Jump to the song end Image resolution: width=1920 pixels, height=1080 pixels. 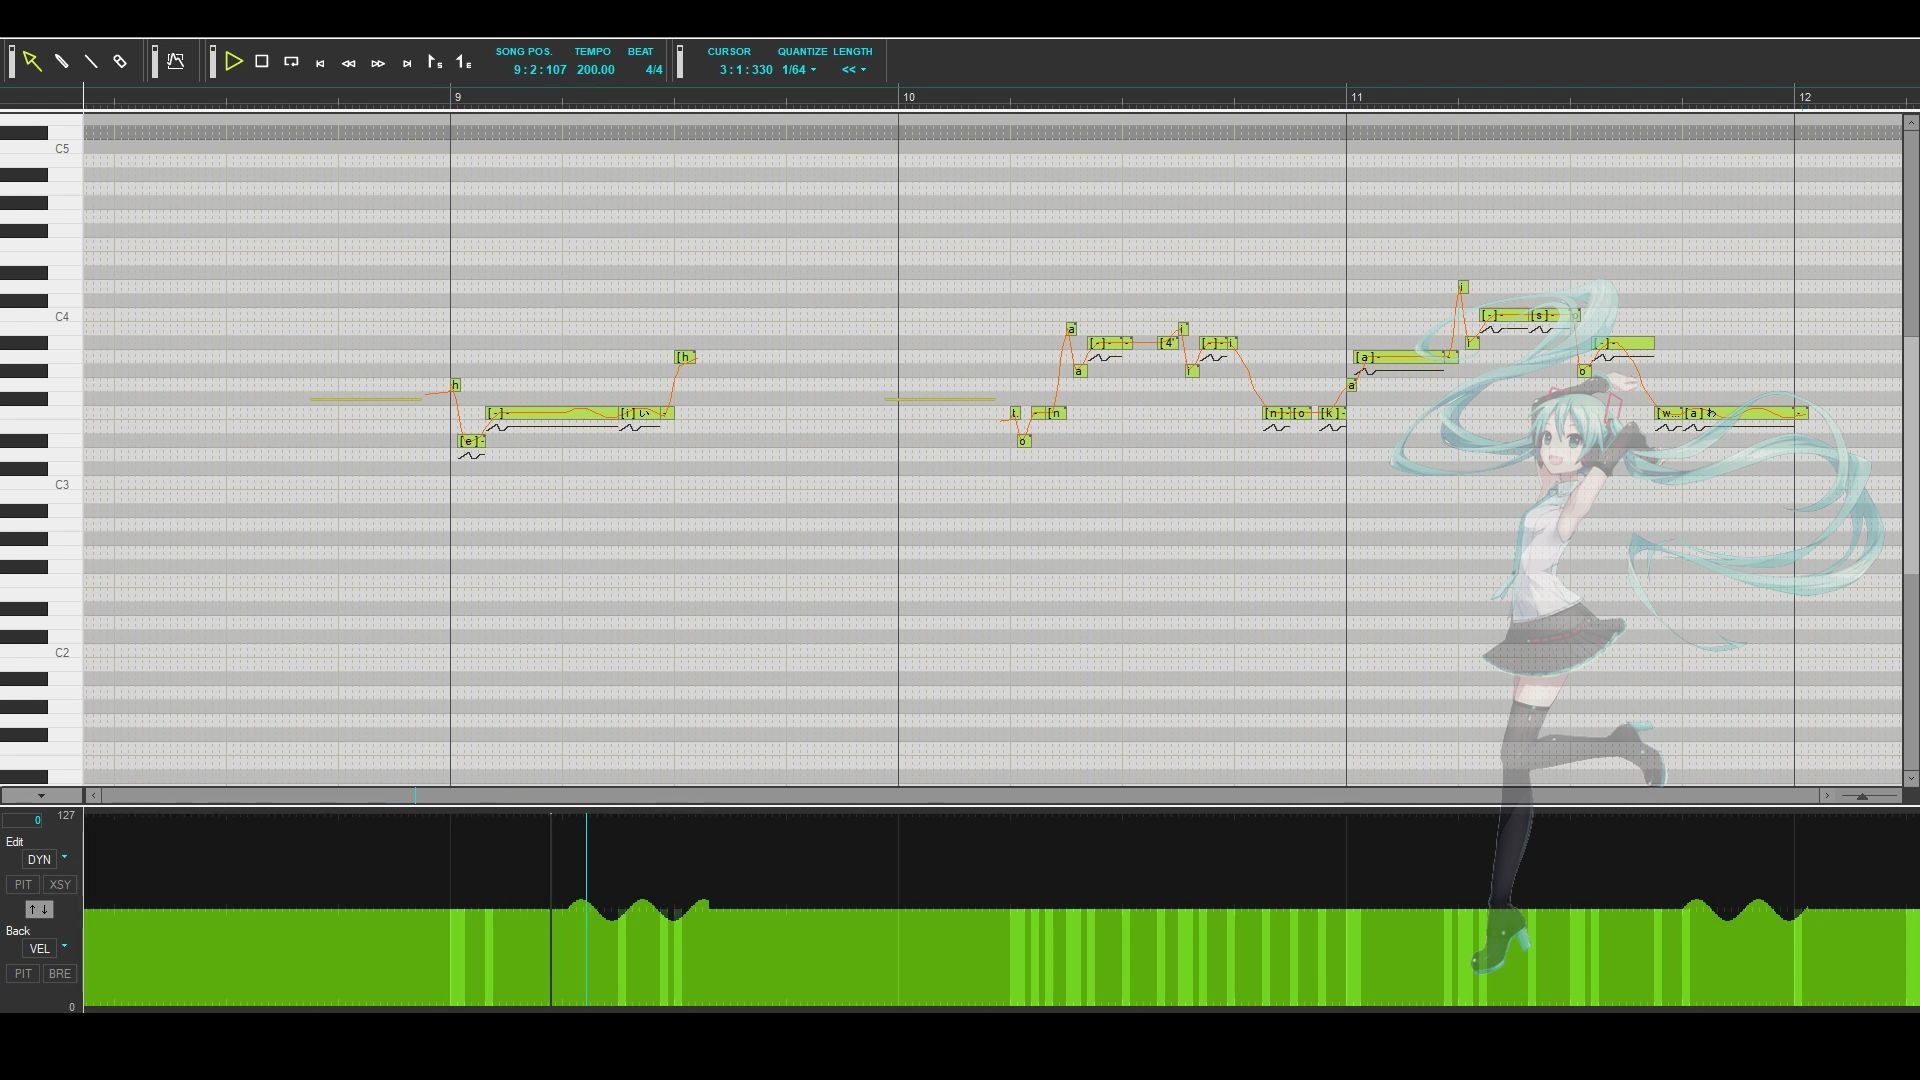tap(407, 63)
